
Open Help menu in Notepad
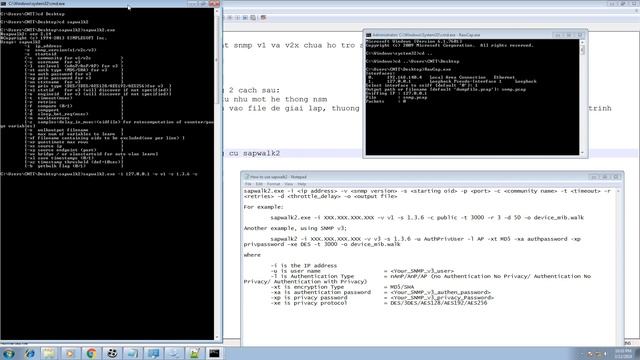pyautogui.click(x=302, y=184)
